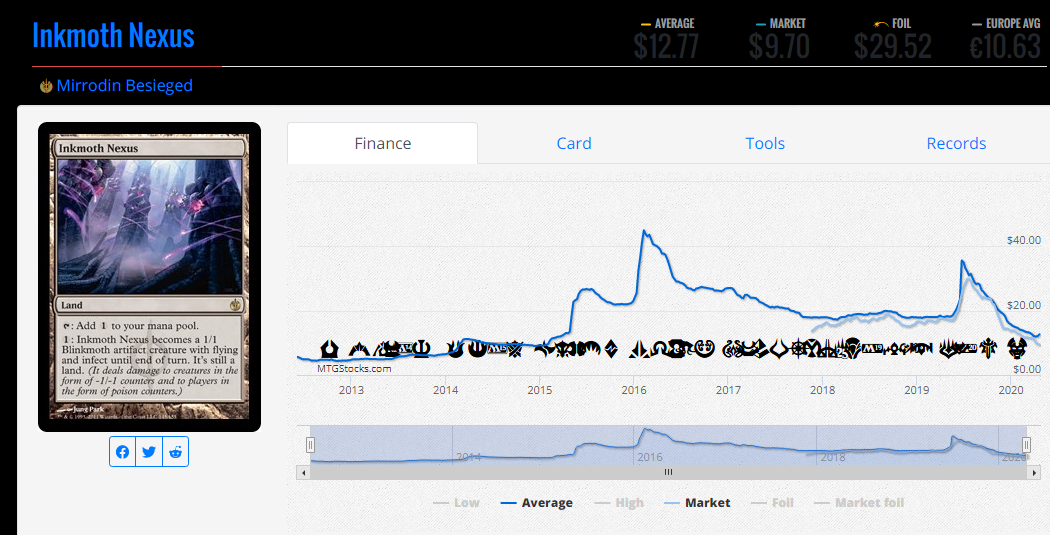Viewport: 1050px width, 535px height.
Task: Click the $40.00 y-axis label
Action: pyautogui.click(x=1024, y=240)
